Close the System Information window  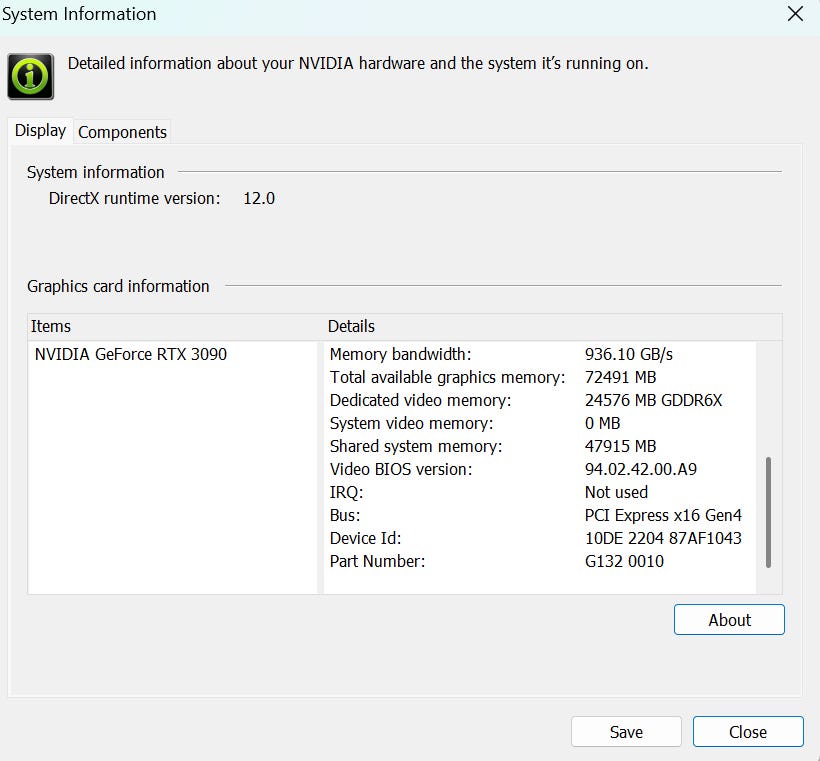[795, 14]
